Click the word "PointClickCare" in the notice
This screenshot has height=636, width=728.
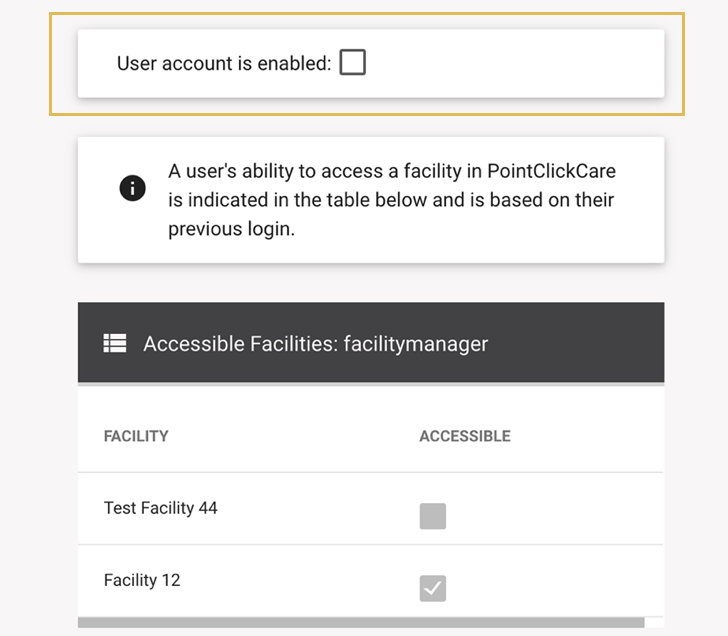[x=551, y=171]
